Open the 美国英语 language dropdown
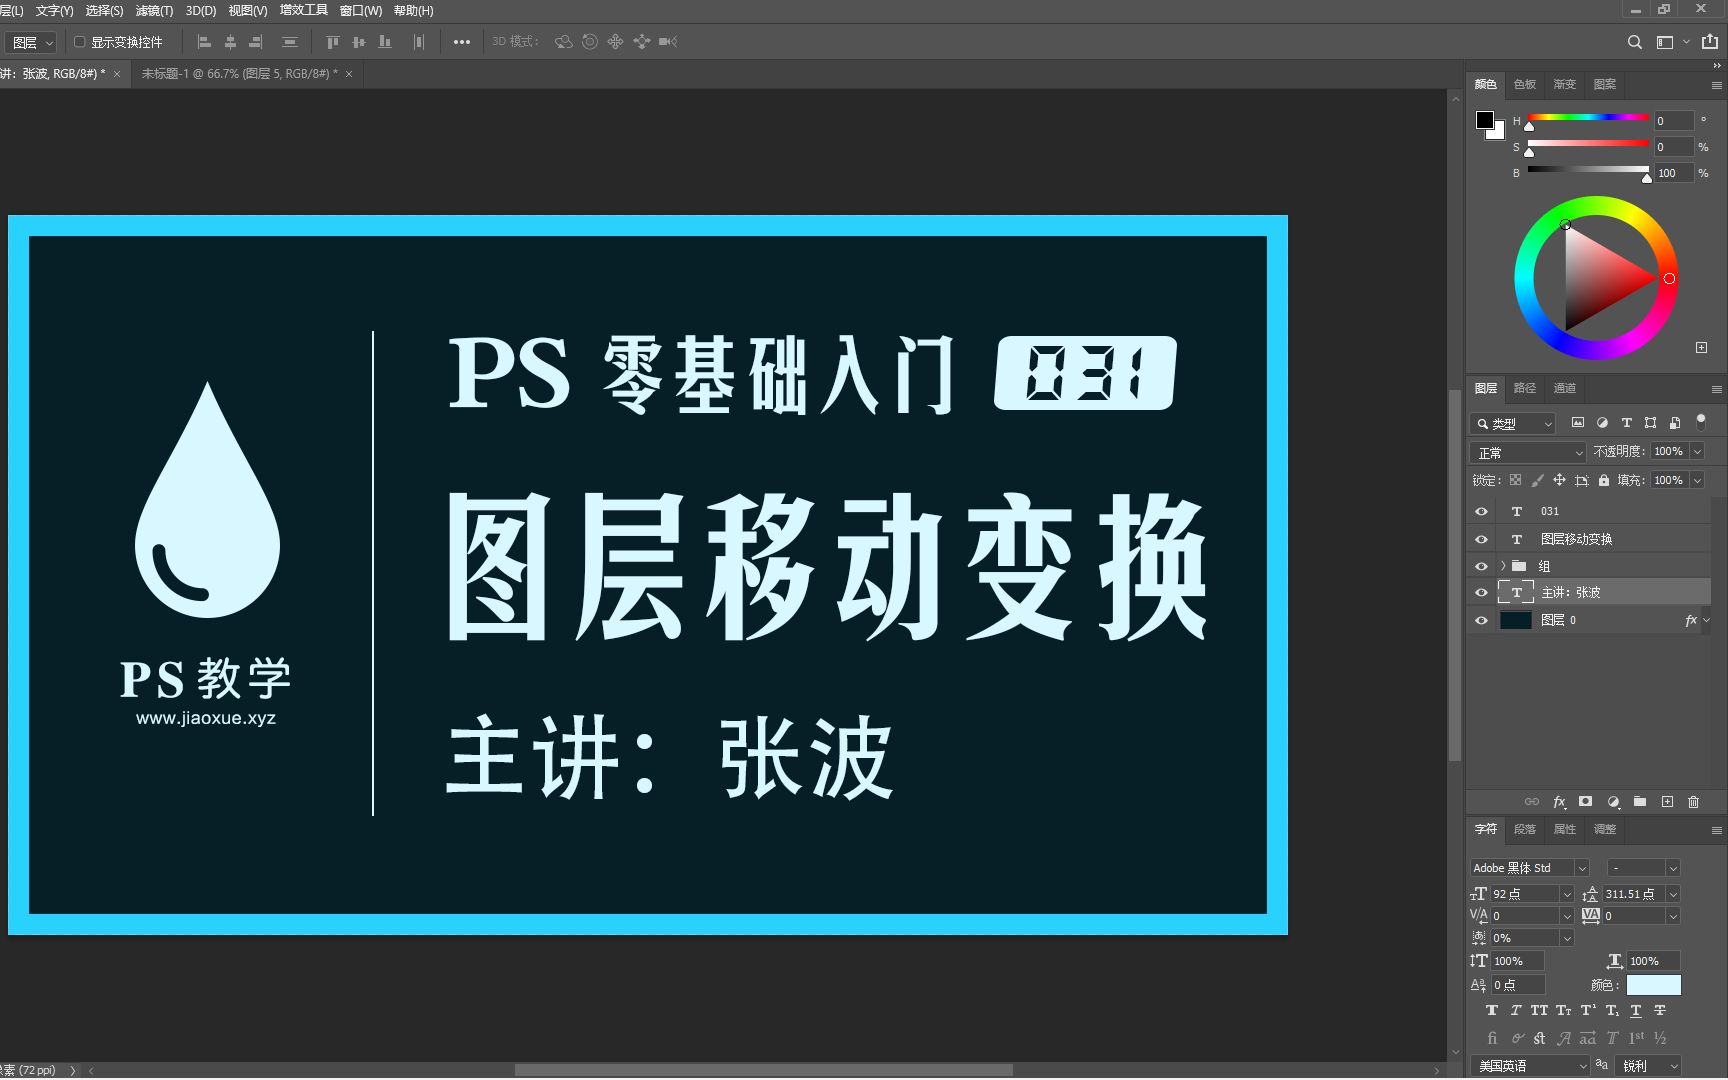Screen dimensions: 1728x1080 coord(1530,1066)
